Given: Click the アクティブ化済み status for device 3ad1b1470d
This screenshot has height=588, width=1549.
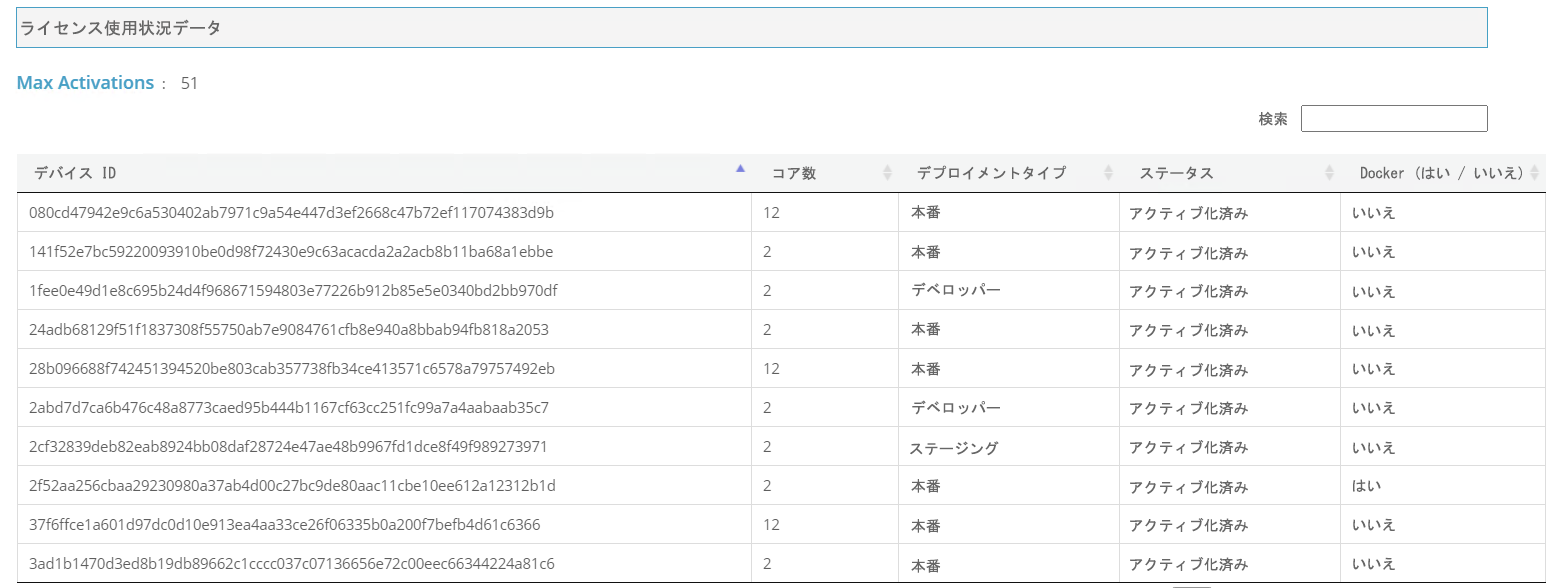Looking at the screenshot, I should [x=1188, y=564].
